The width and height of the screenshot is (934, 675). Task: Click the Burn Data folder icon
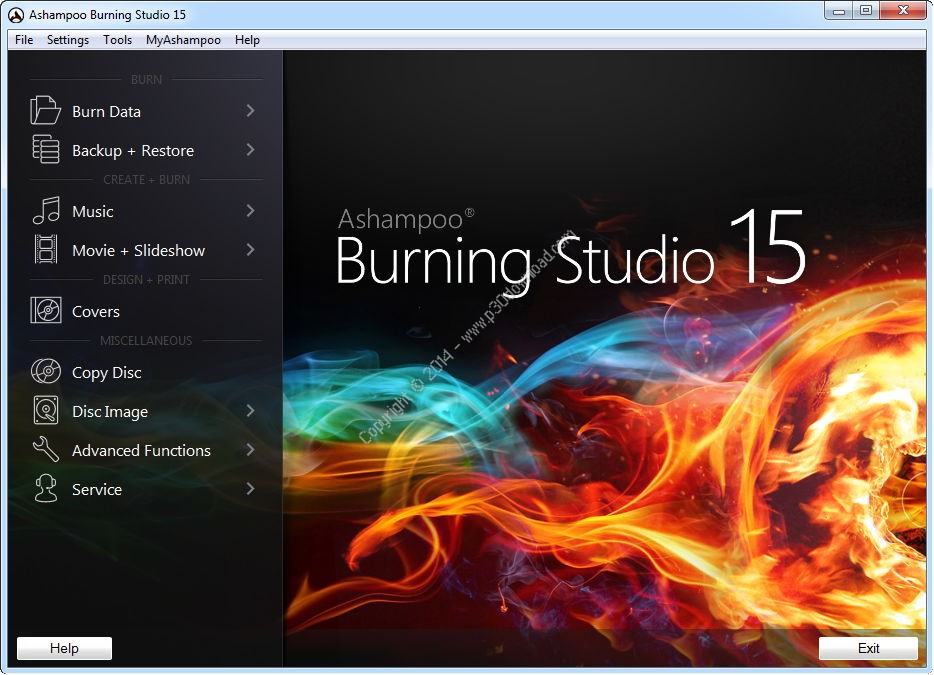46,111
